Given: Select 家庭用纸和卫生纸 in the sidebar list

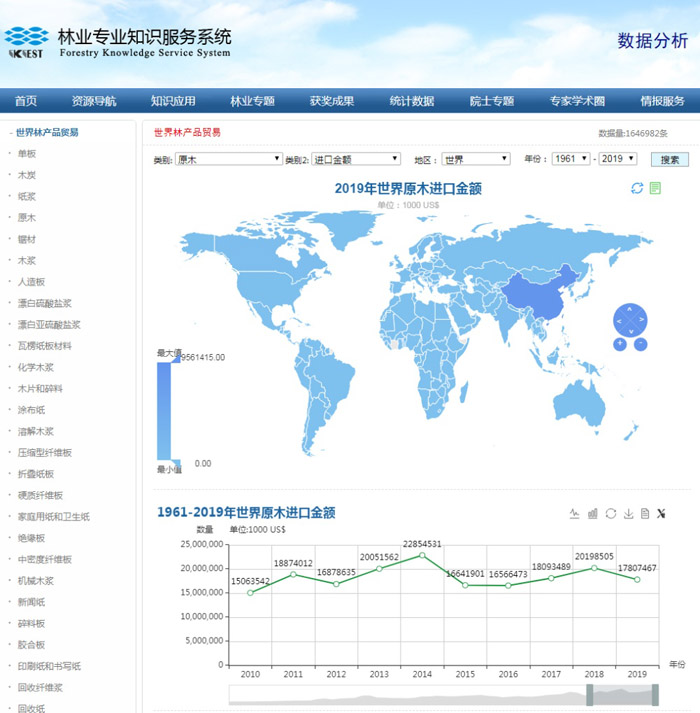Looking at the screenshot, I should point(54,517).
